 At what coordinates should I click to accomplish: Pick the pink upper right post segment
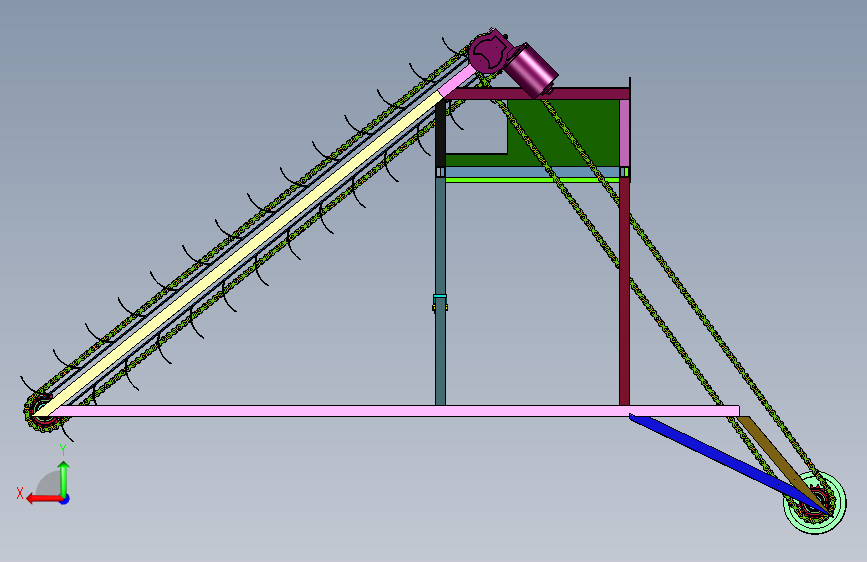point(624,133)
